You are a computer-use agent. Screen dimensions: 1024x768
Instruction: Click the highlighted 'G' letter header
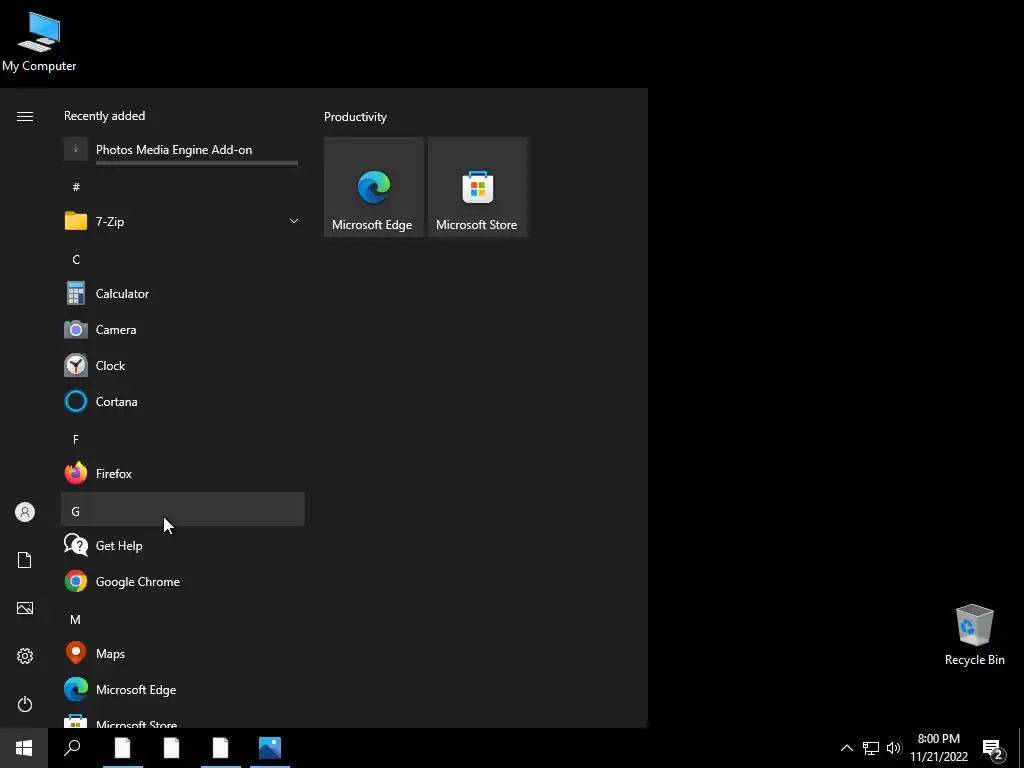183,509
